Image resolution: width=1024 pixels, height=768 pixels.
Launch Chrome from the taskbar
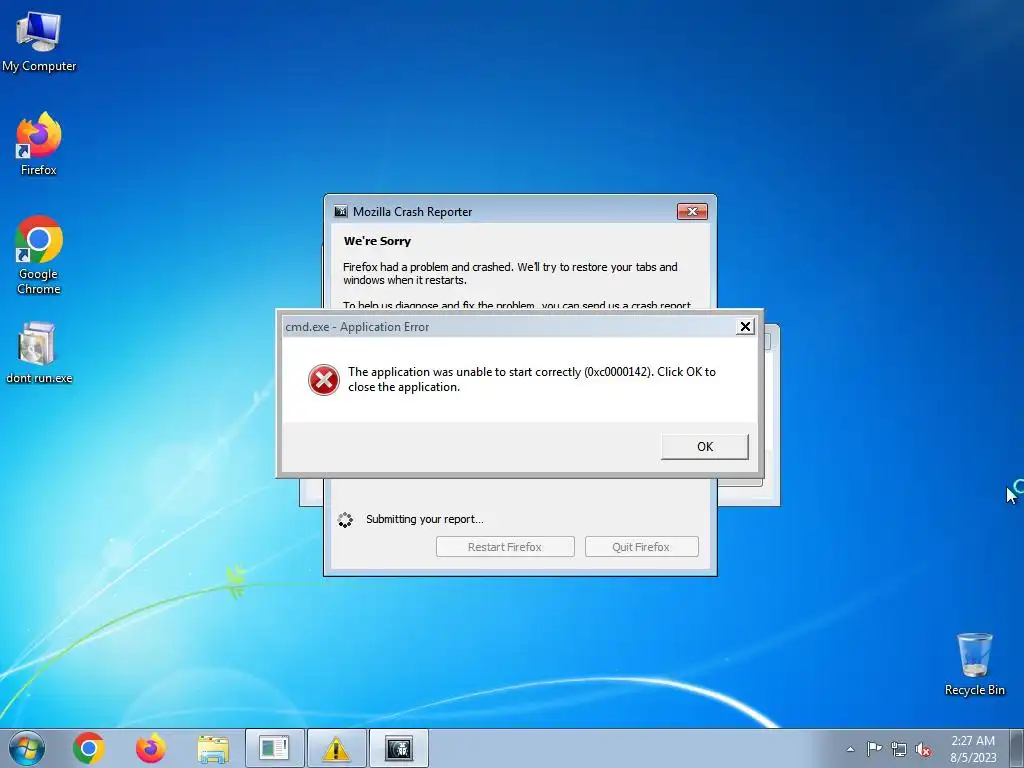click(88, 748)
